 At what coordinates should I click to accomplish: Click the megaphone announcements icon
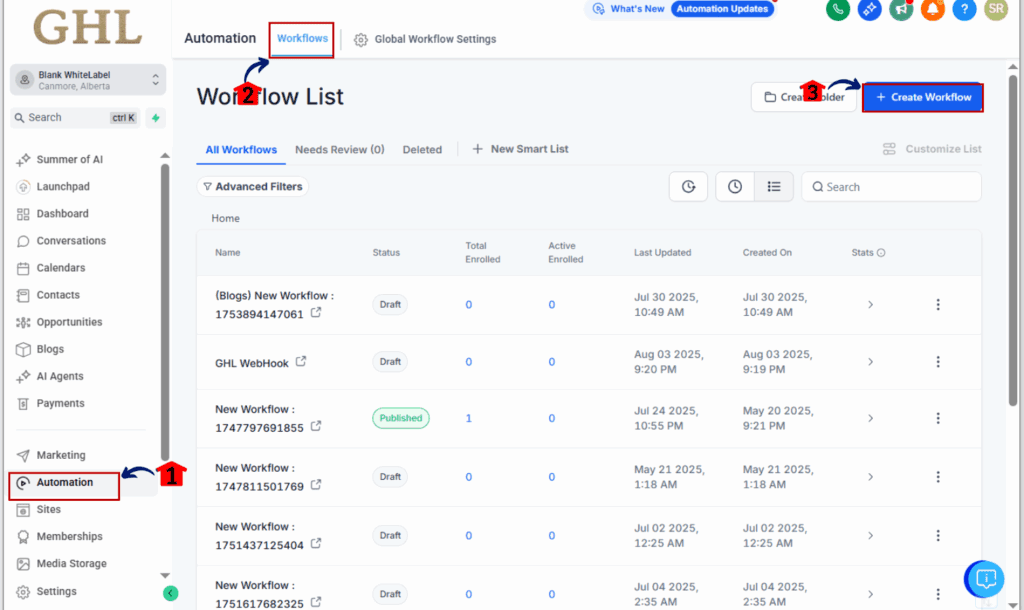[x=901, y=9]
